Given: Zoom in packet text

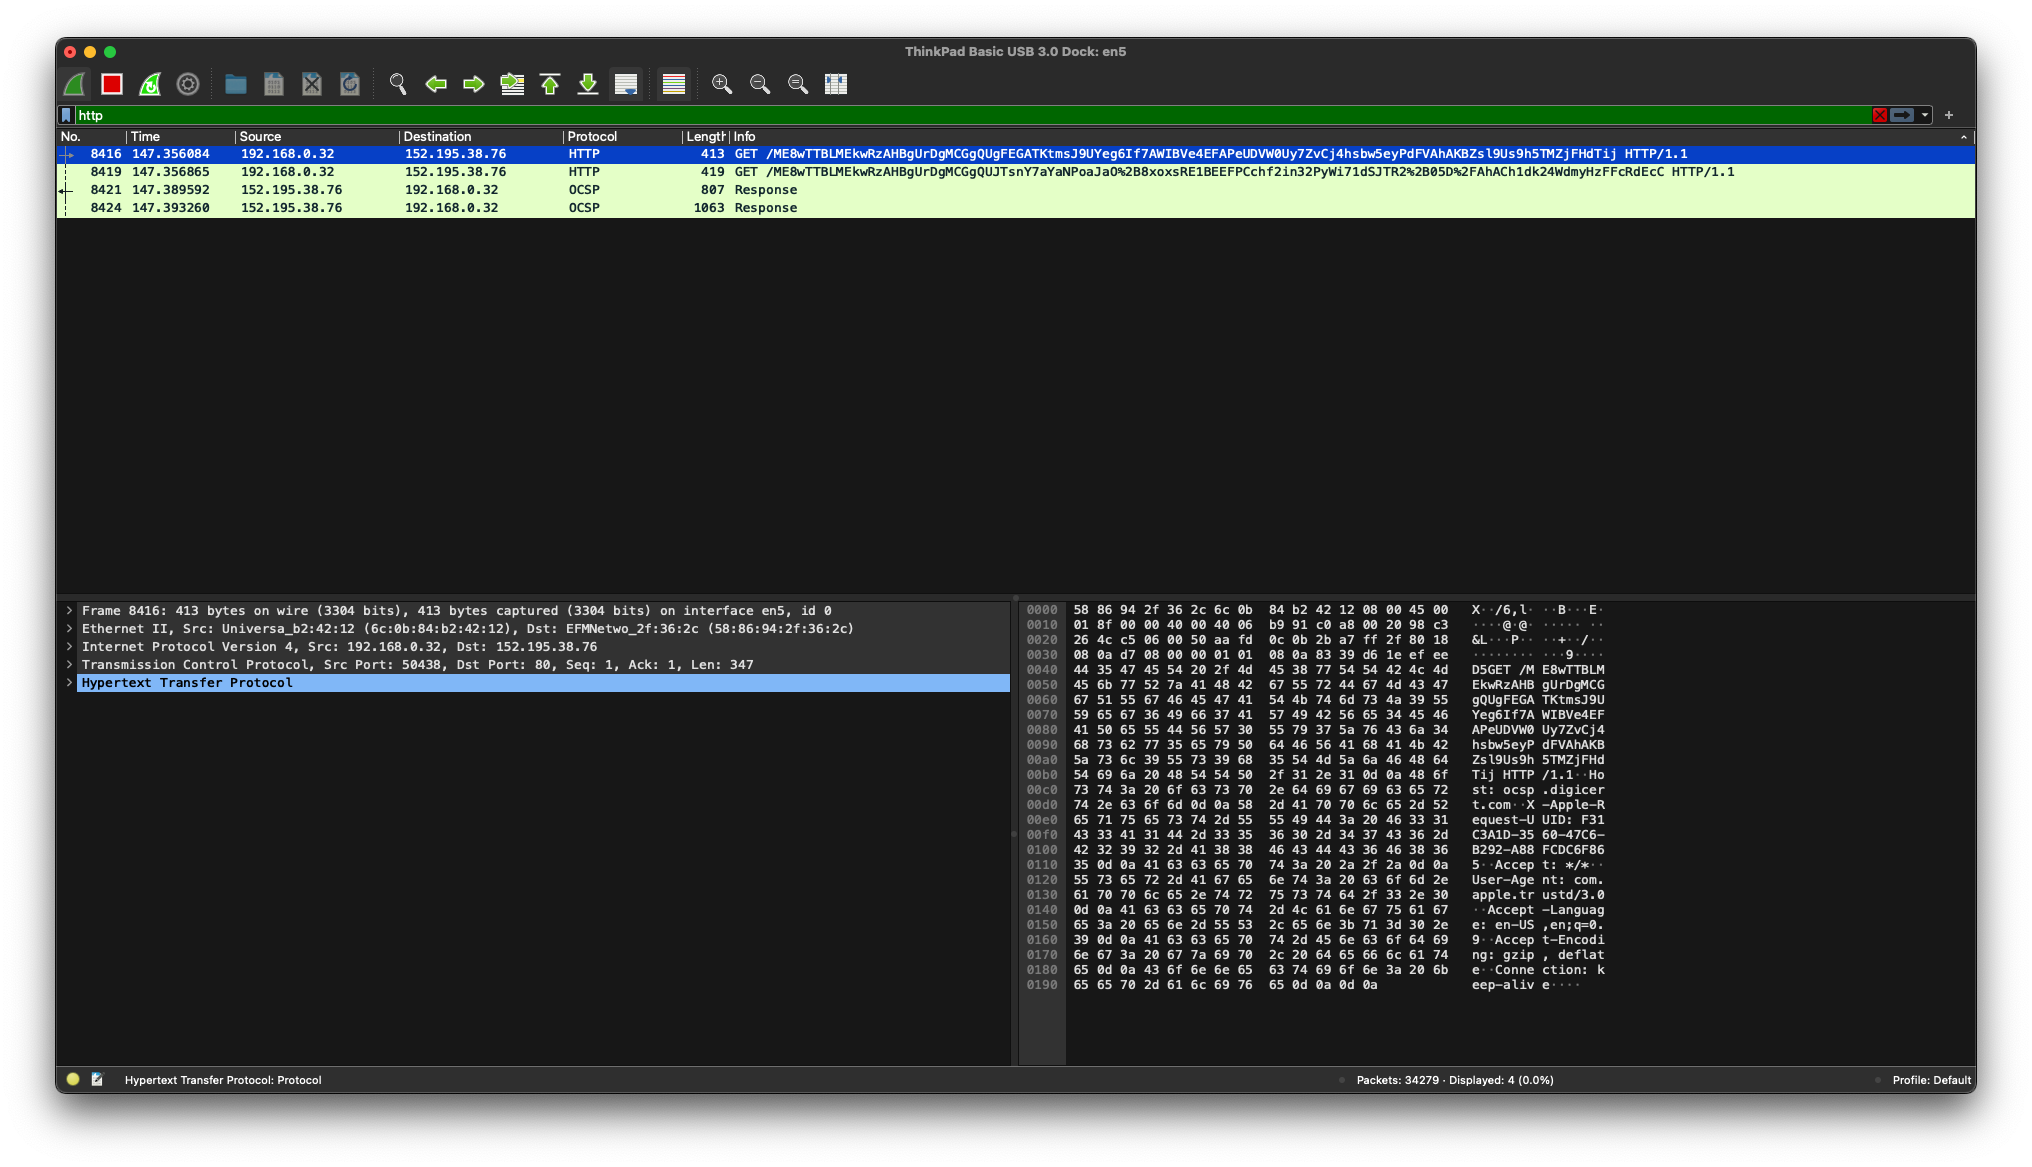Looking at the screenshot, I should click(722, 84).
